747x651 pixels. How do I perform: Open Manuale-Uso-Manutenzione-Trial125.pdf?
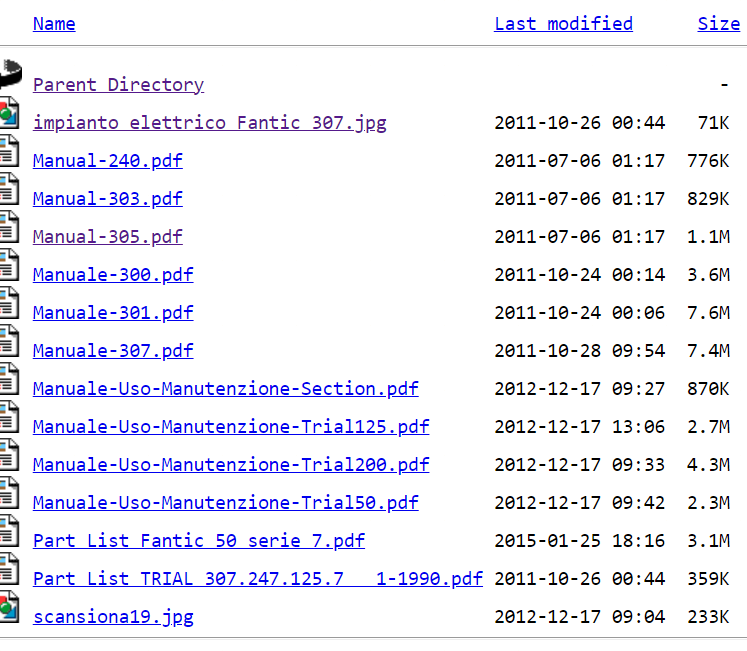(x=230, y=427)
